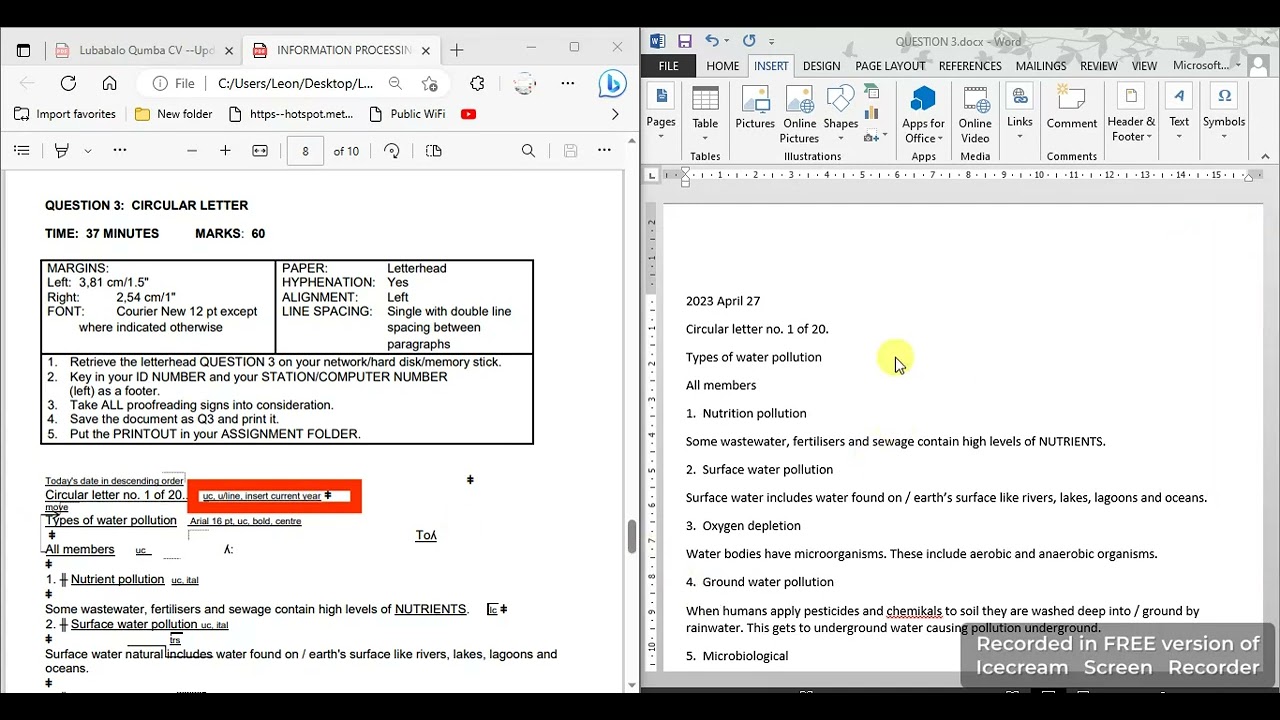Switch to the MAILINGS tab

(x=1041, y=66)
